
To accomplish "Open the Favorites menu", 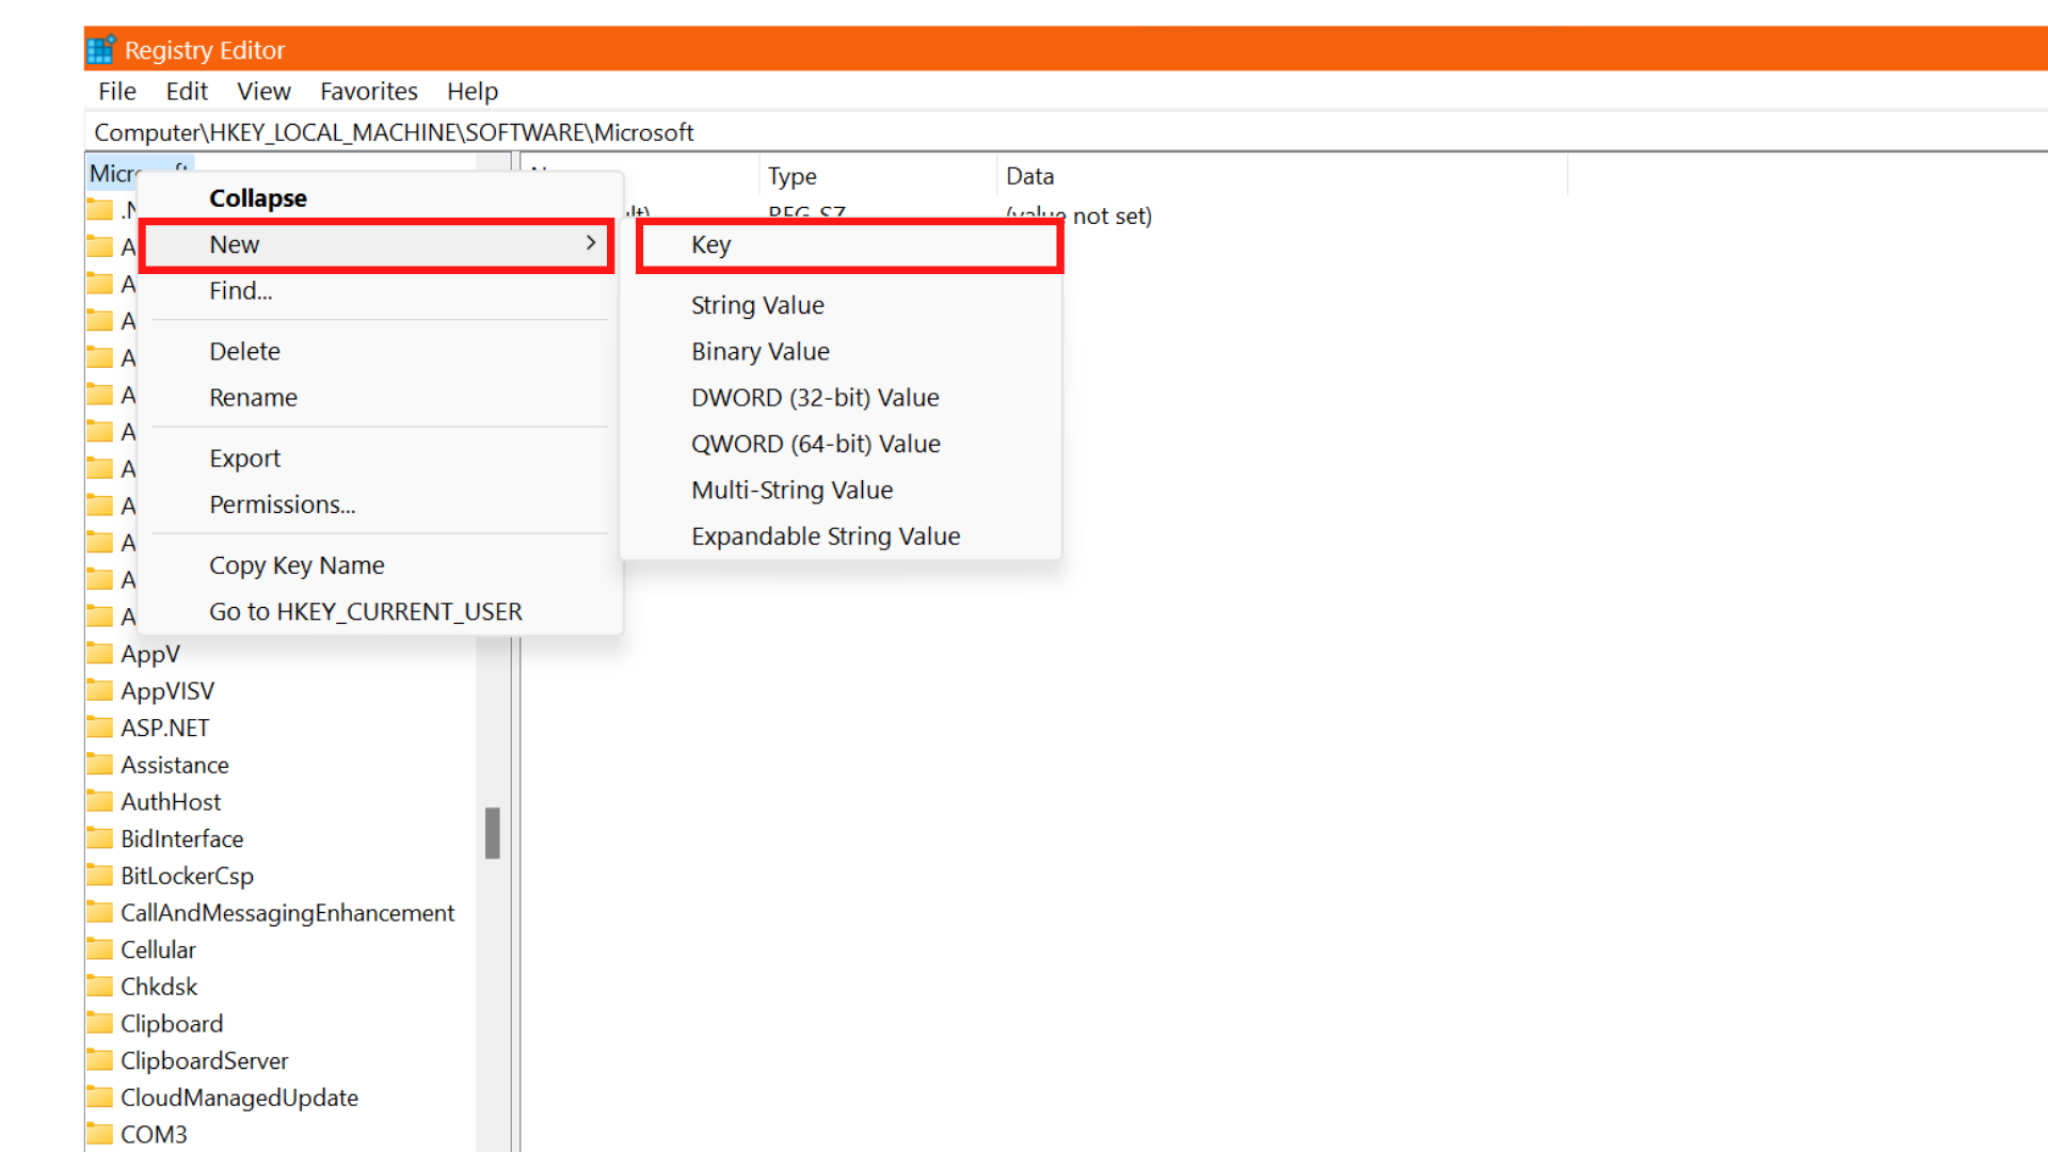I will point(369,91).
